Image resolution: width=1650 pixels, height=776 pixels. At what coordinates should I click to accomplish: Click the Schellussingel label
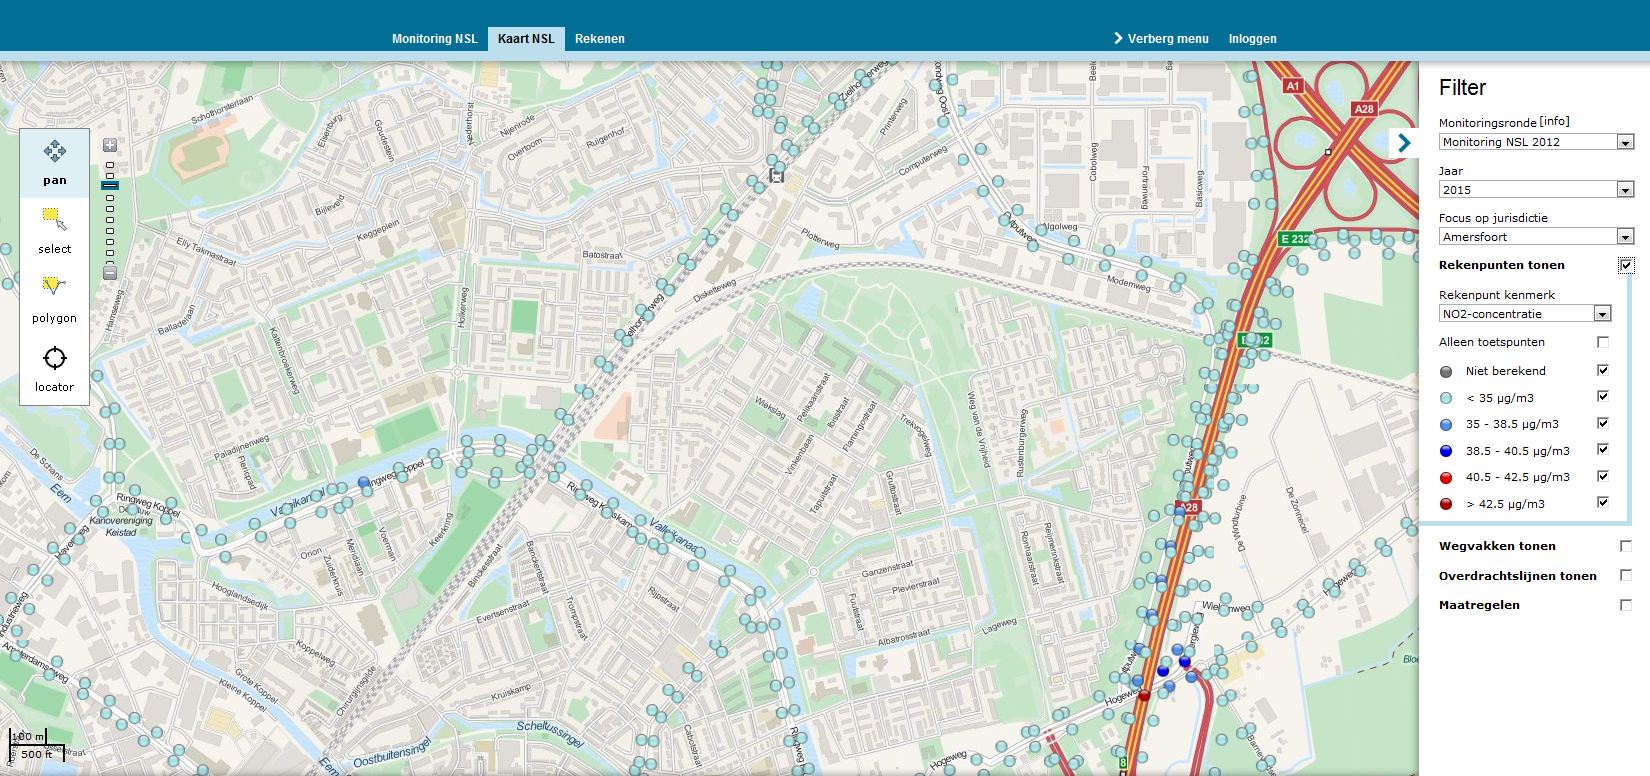pyautogui.click(x=550, y=734)
